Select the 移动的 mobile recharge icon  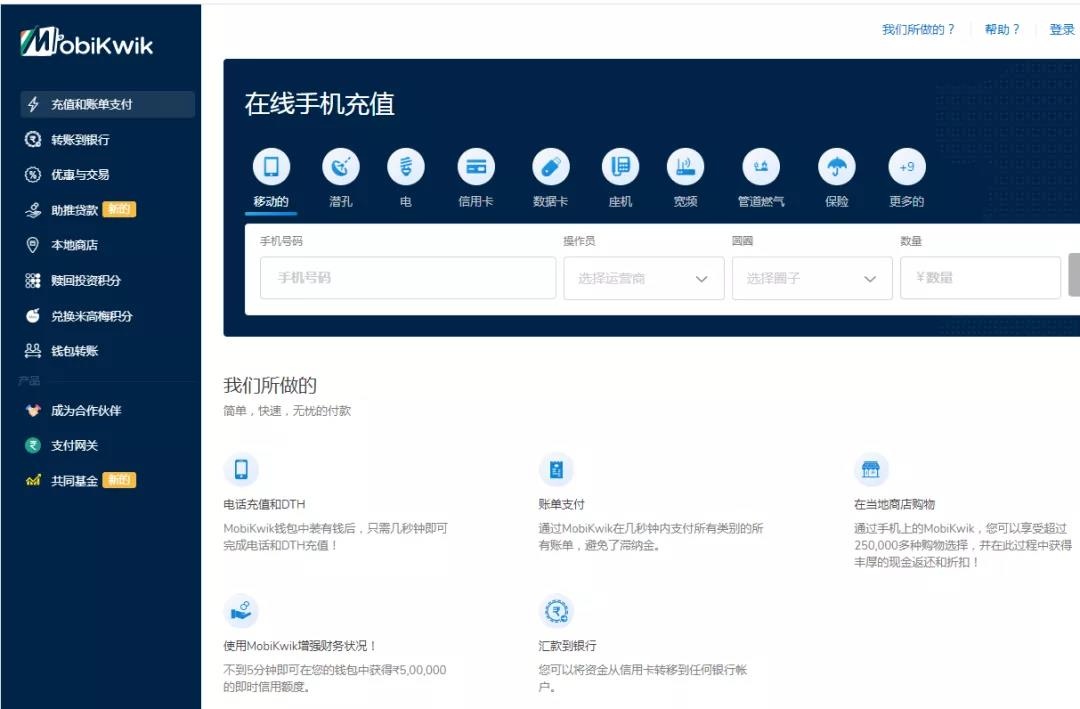click(x=271, y=167)
